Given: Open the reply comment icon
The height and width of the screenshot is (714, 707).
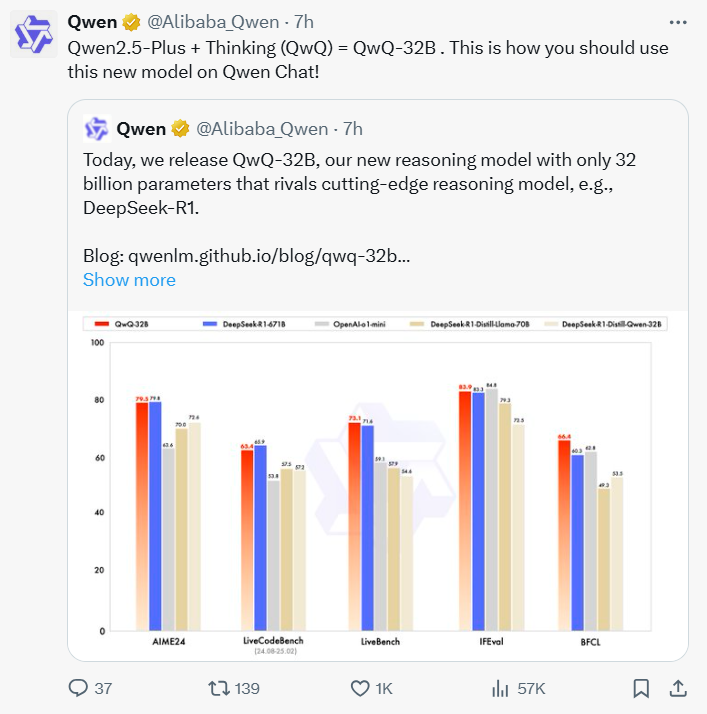Looking at the screenshot, I should click(x=78, y=688).
